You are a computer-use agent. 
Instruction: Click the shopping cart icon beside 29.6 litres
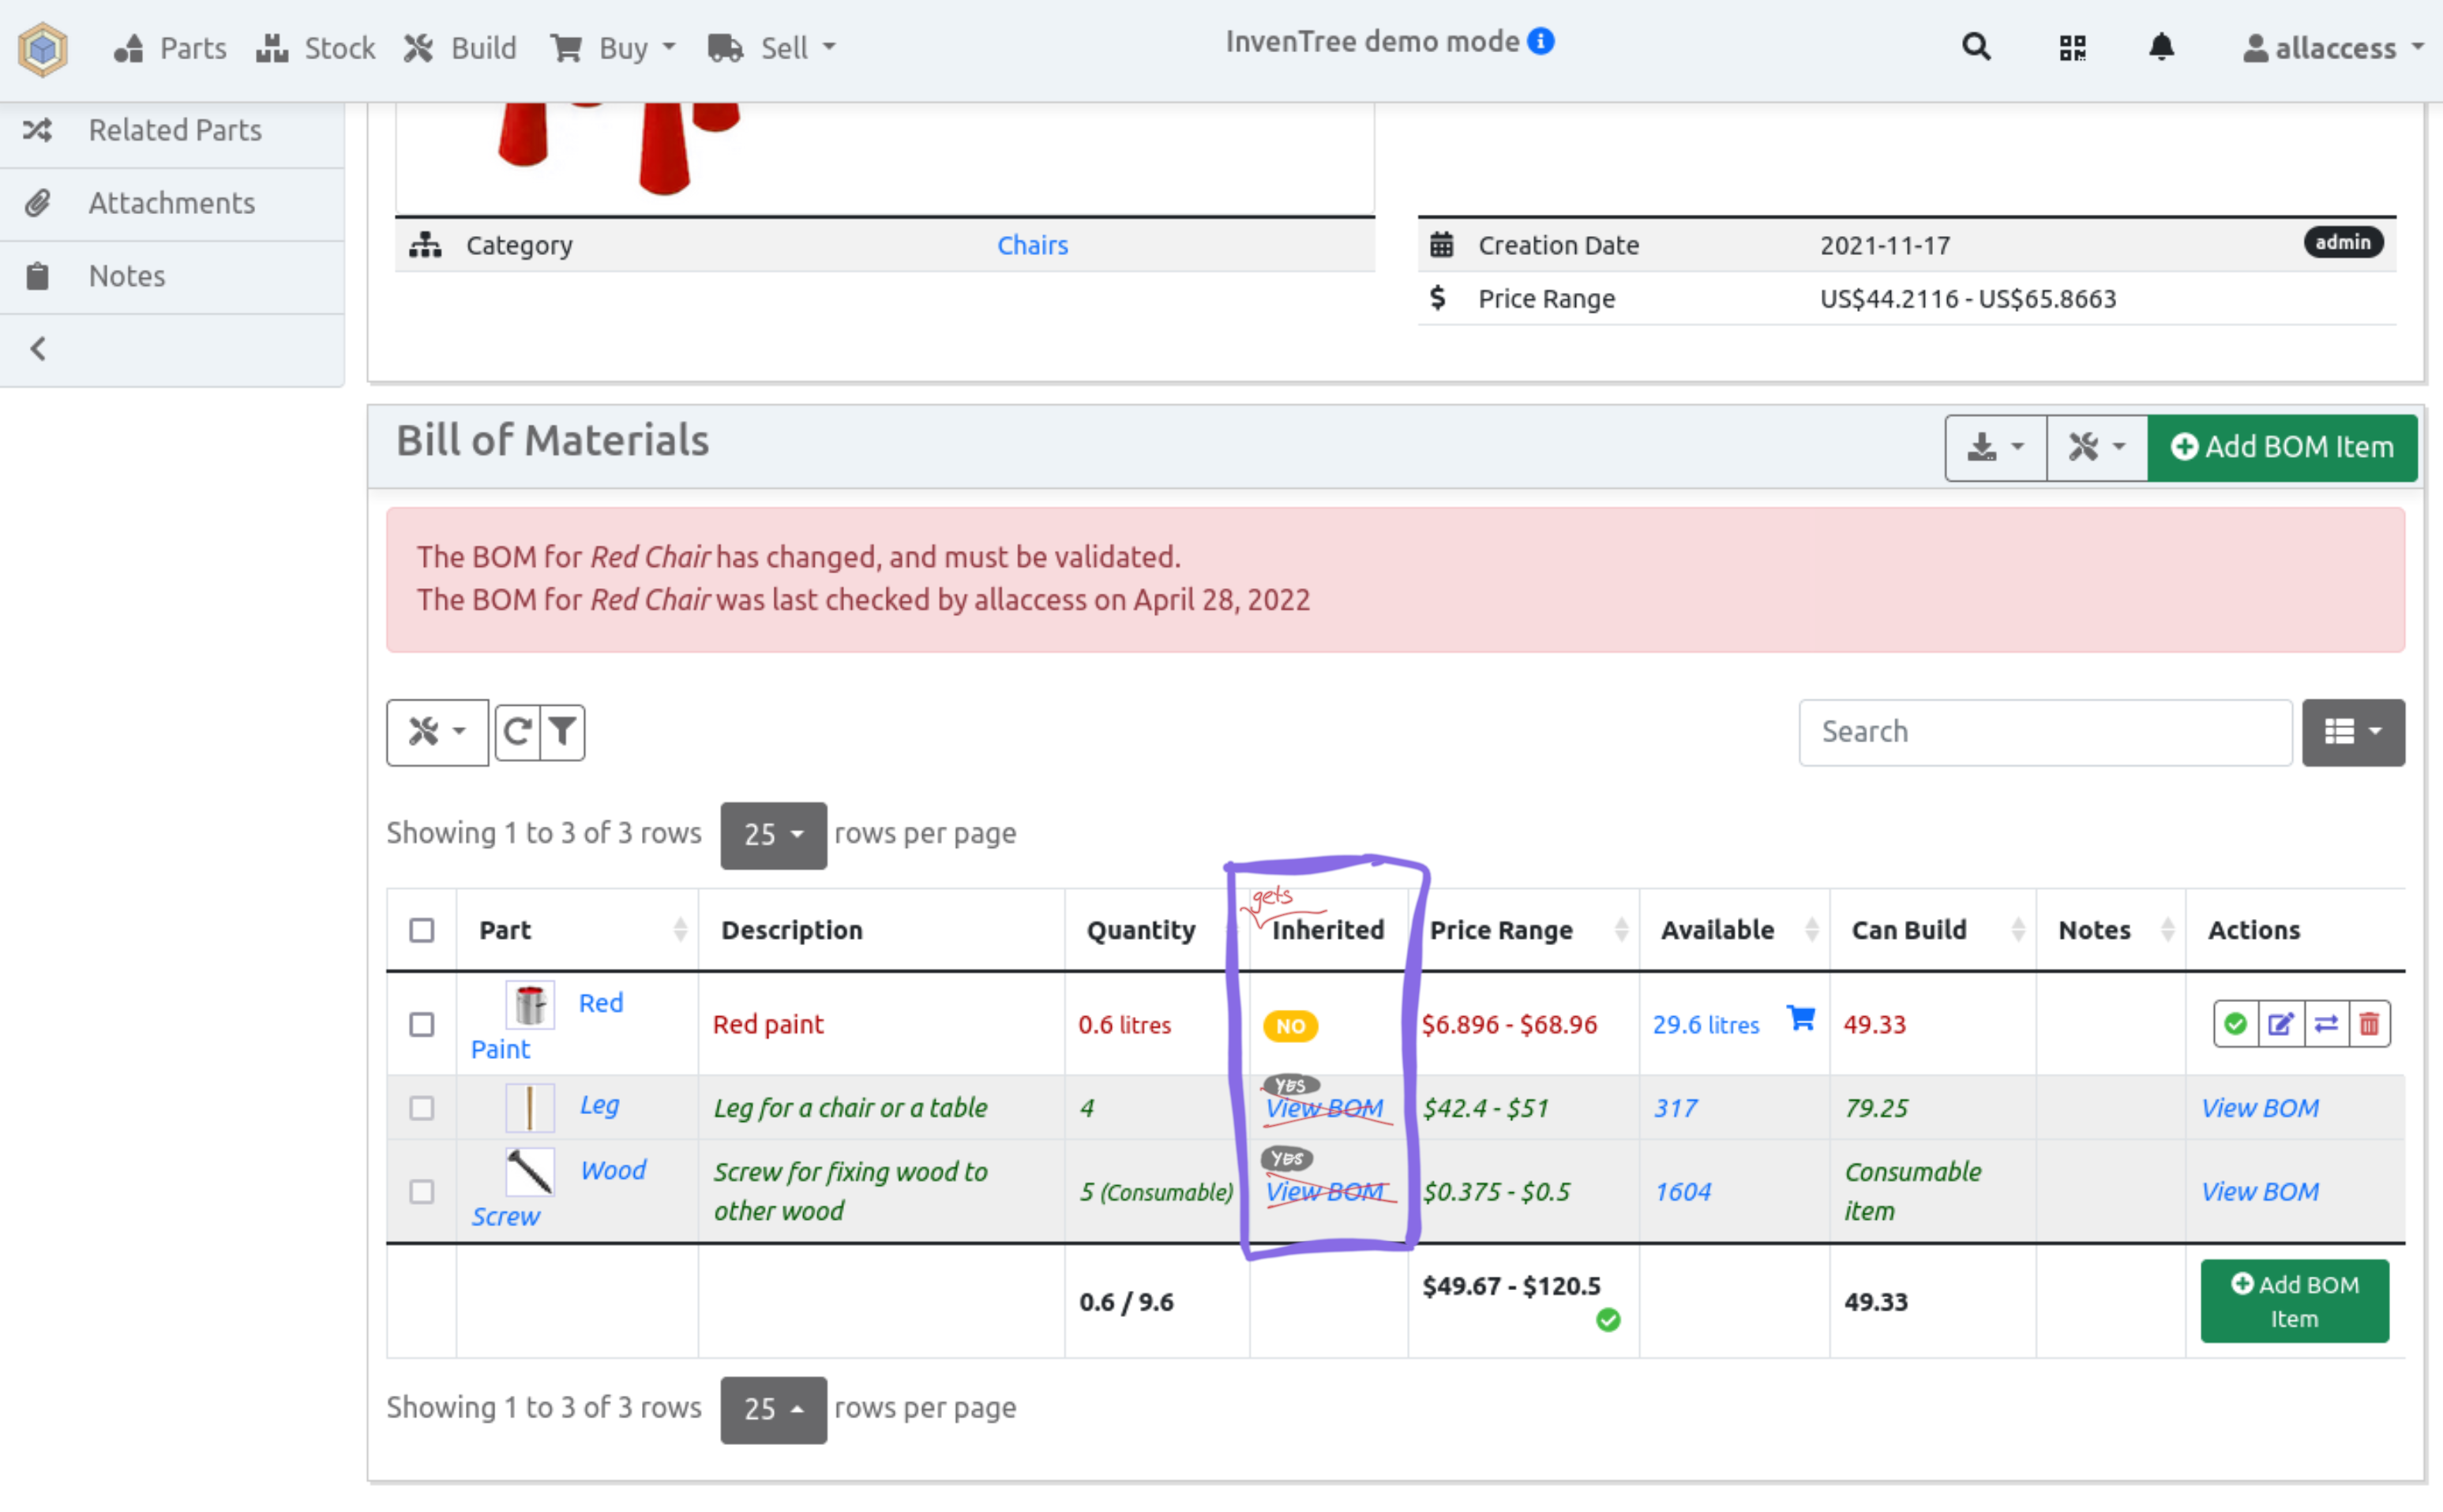click(x=1801, y=1018)
